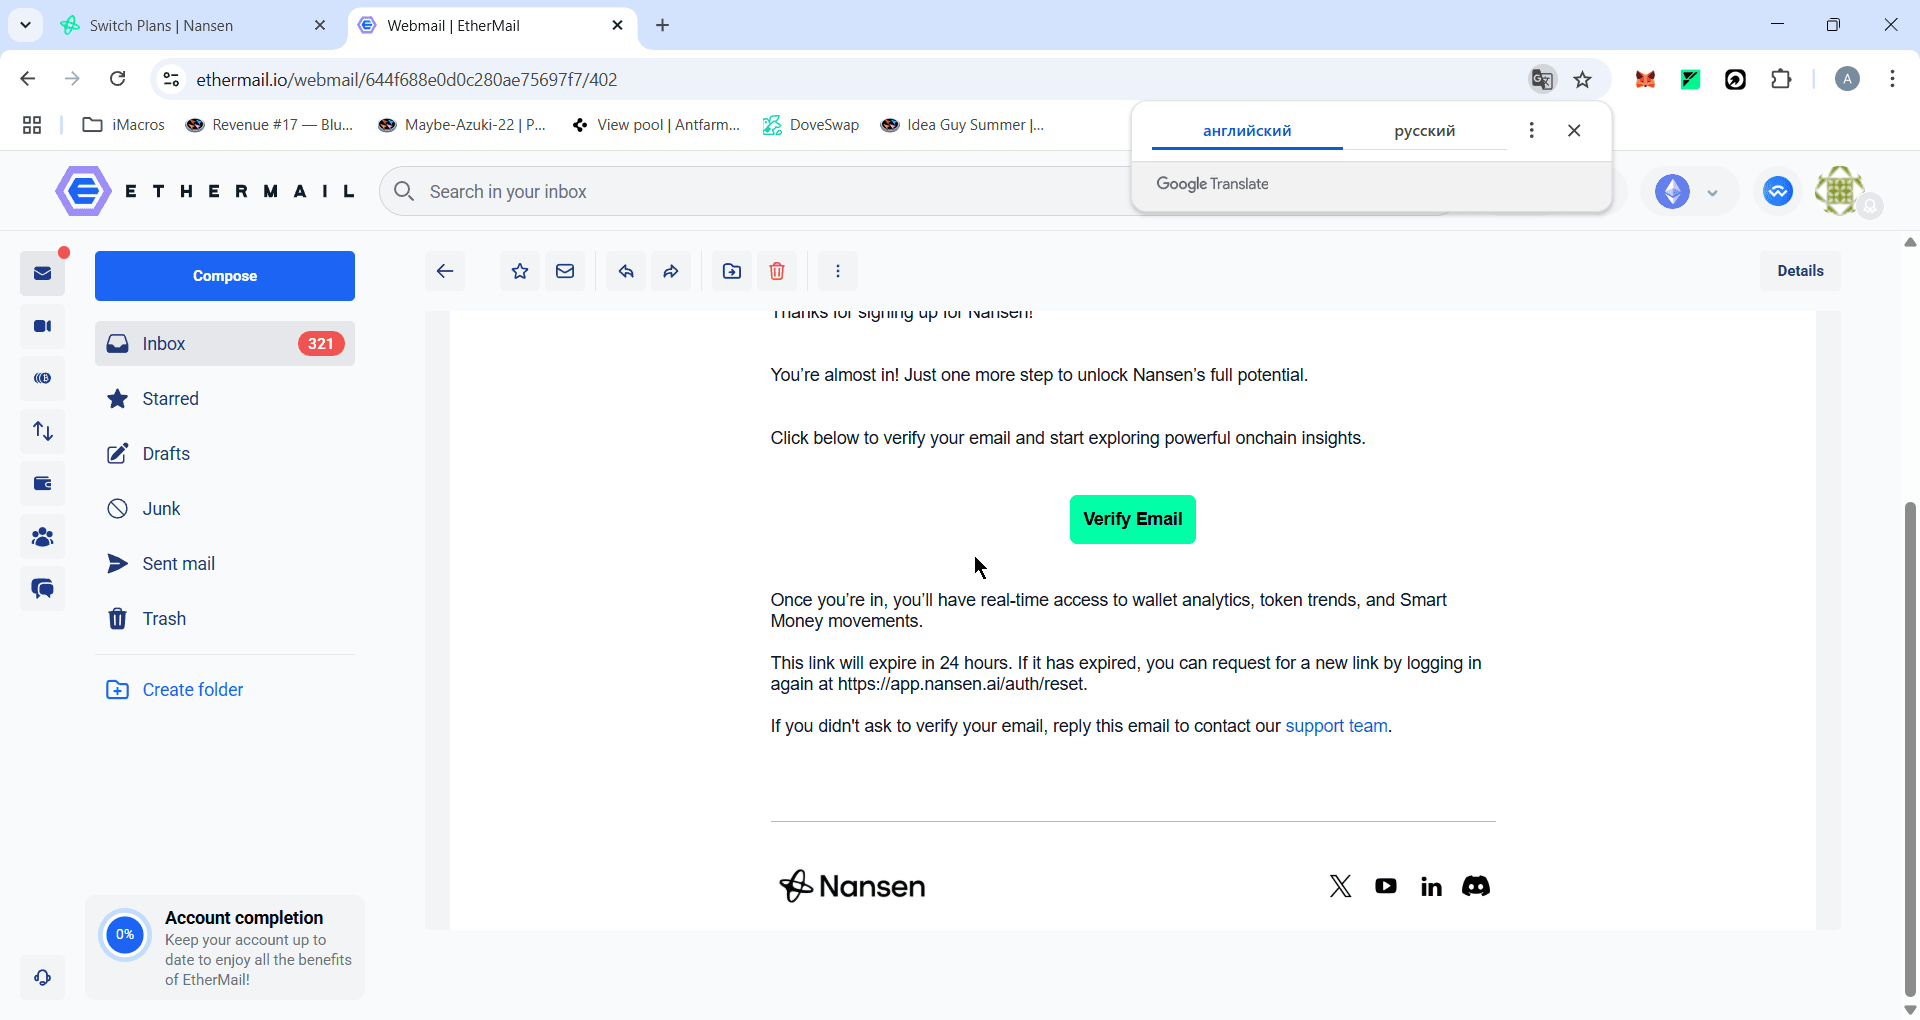Open Chrome extensions puzzle icon
Viewport: 1920px width, 1020px height.
(1781, 79)
